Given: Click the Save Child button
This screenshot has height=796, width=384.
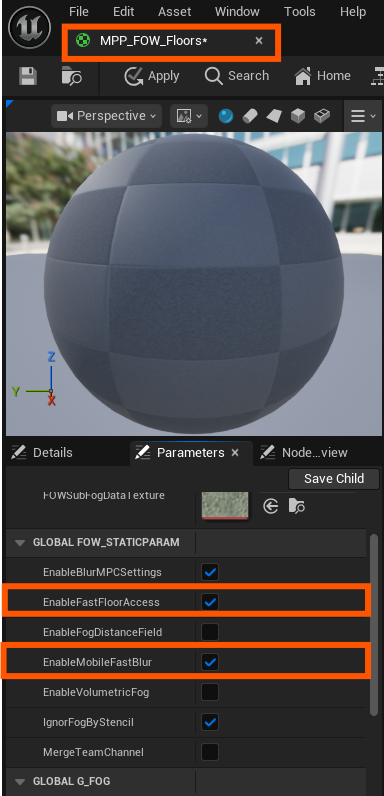Looking at the screenshot, I should 334,479.
